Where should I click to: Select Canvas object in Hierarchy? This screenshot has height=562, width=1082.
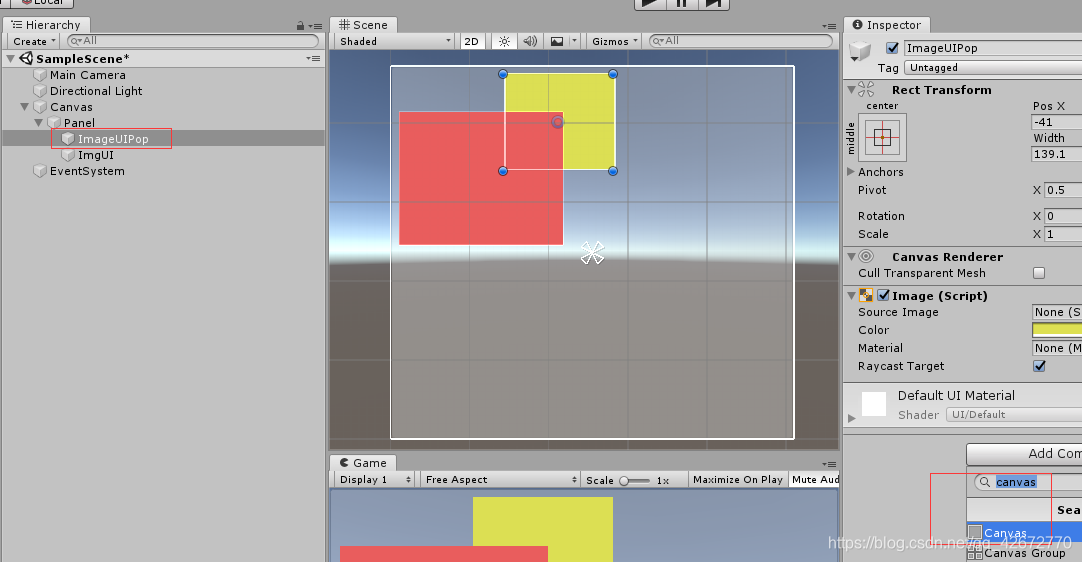point(71,107)
